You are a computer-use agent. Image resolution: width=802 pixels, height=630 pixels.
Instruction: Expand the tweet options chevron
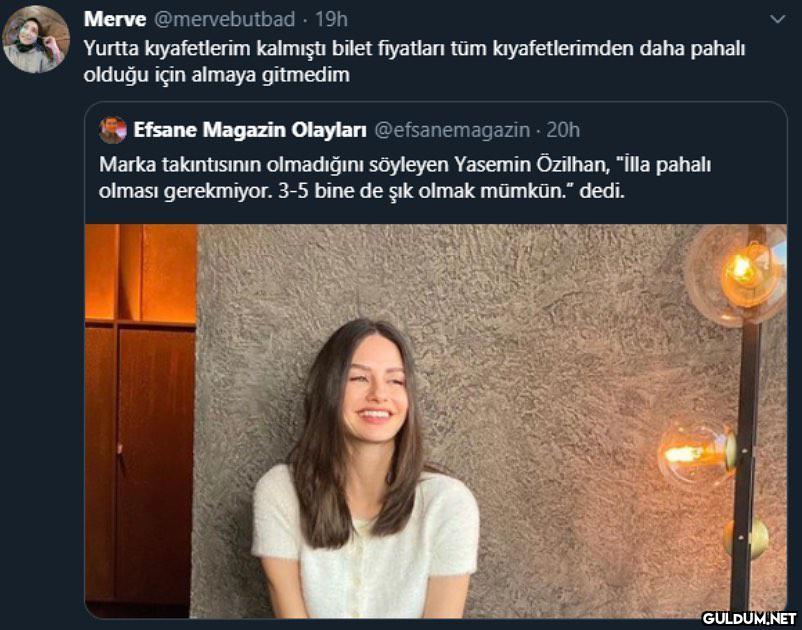click(777, 19)
